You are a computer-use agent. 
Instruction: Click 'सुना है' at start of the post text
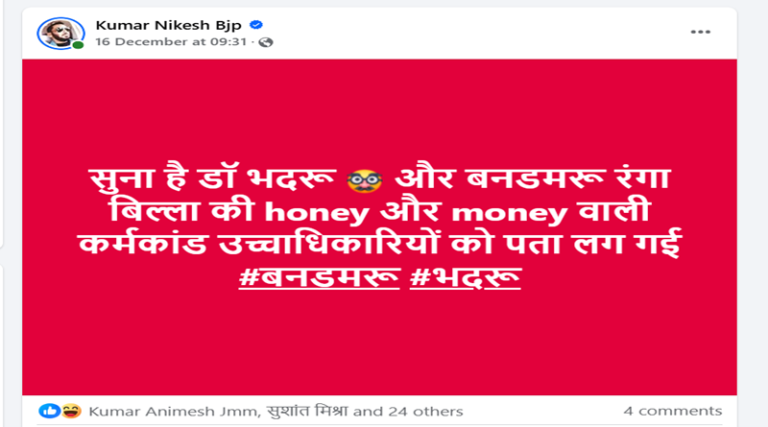click(138, 179)
